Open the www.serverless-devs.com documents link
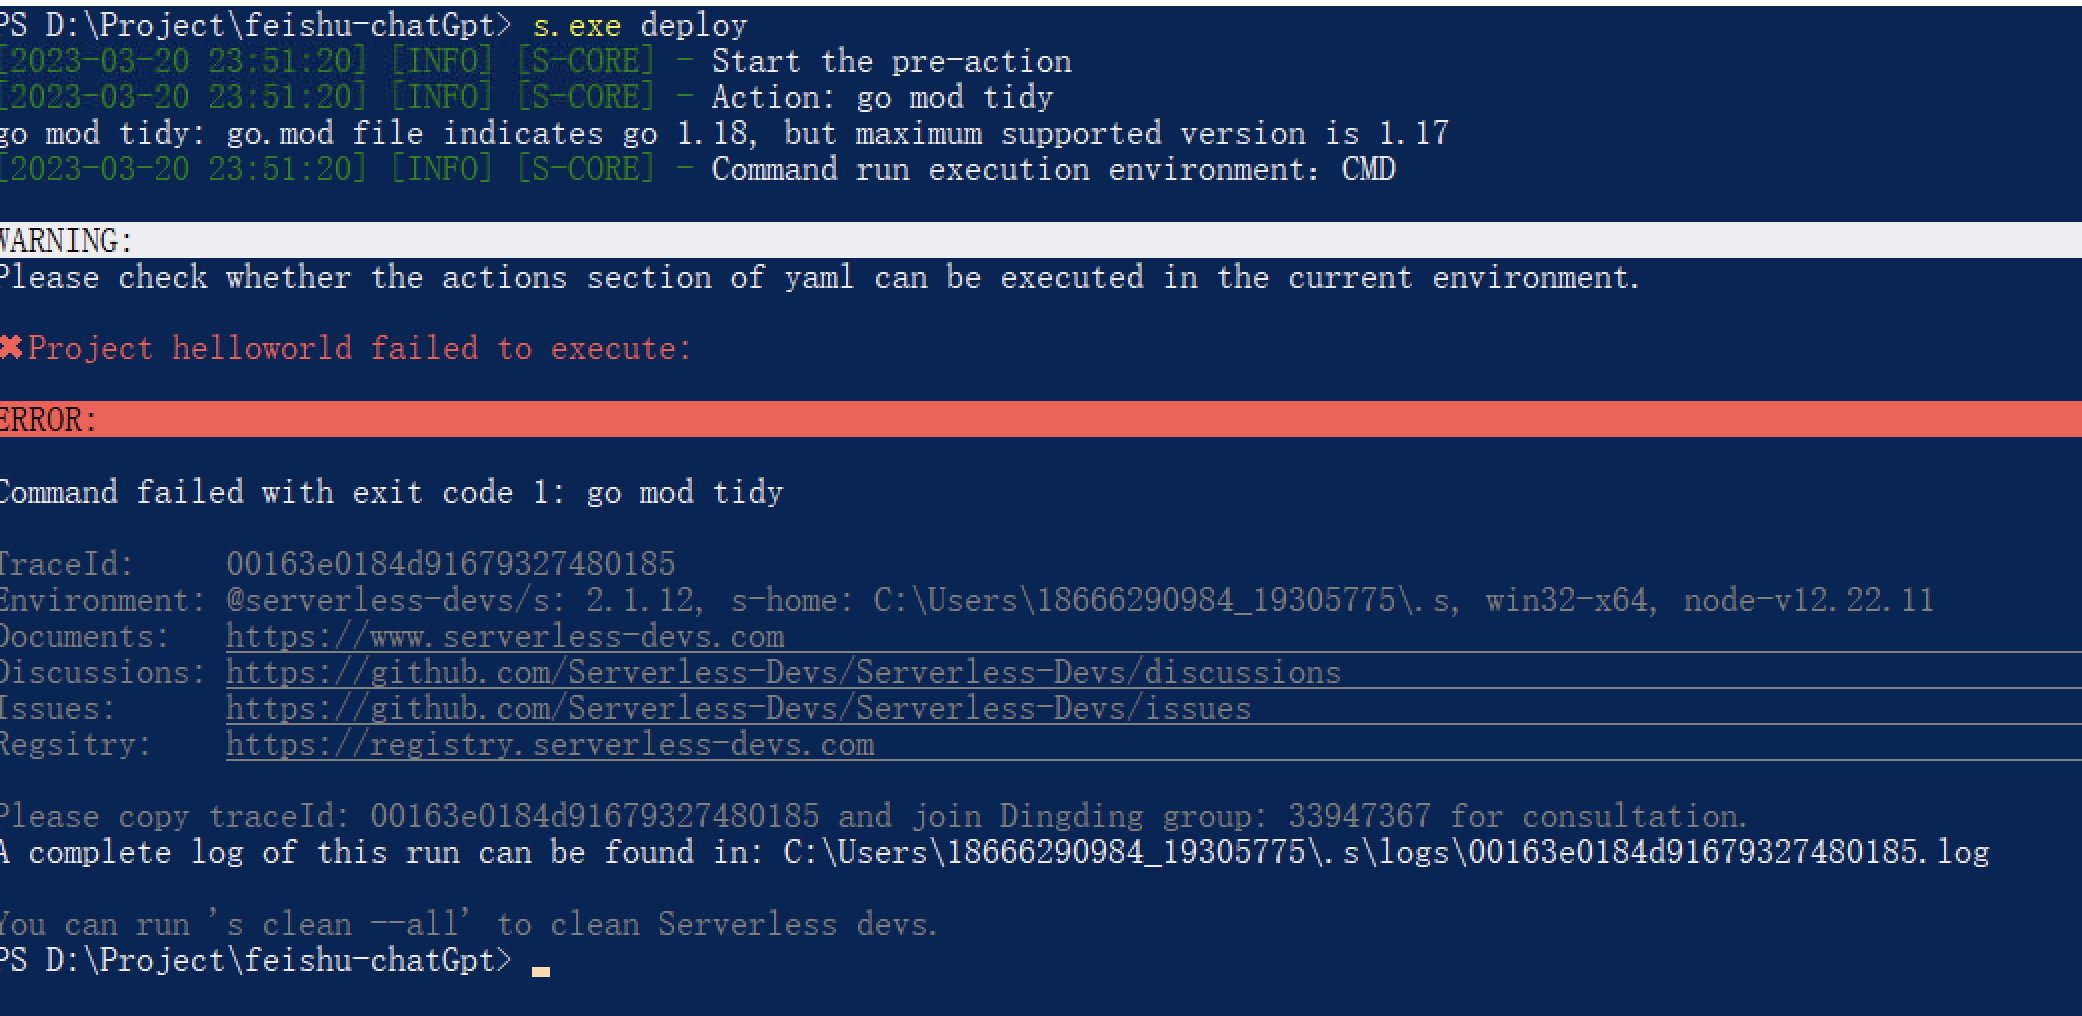2082x1016 pixels. click(x=505, y=636)
